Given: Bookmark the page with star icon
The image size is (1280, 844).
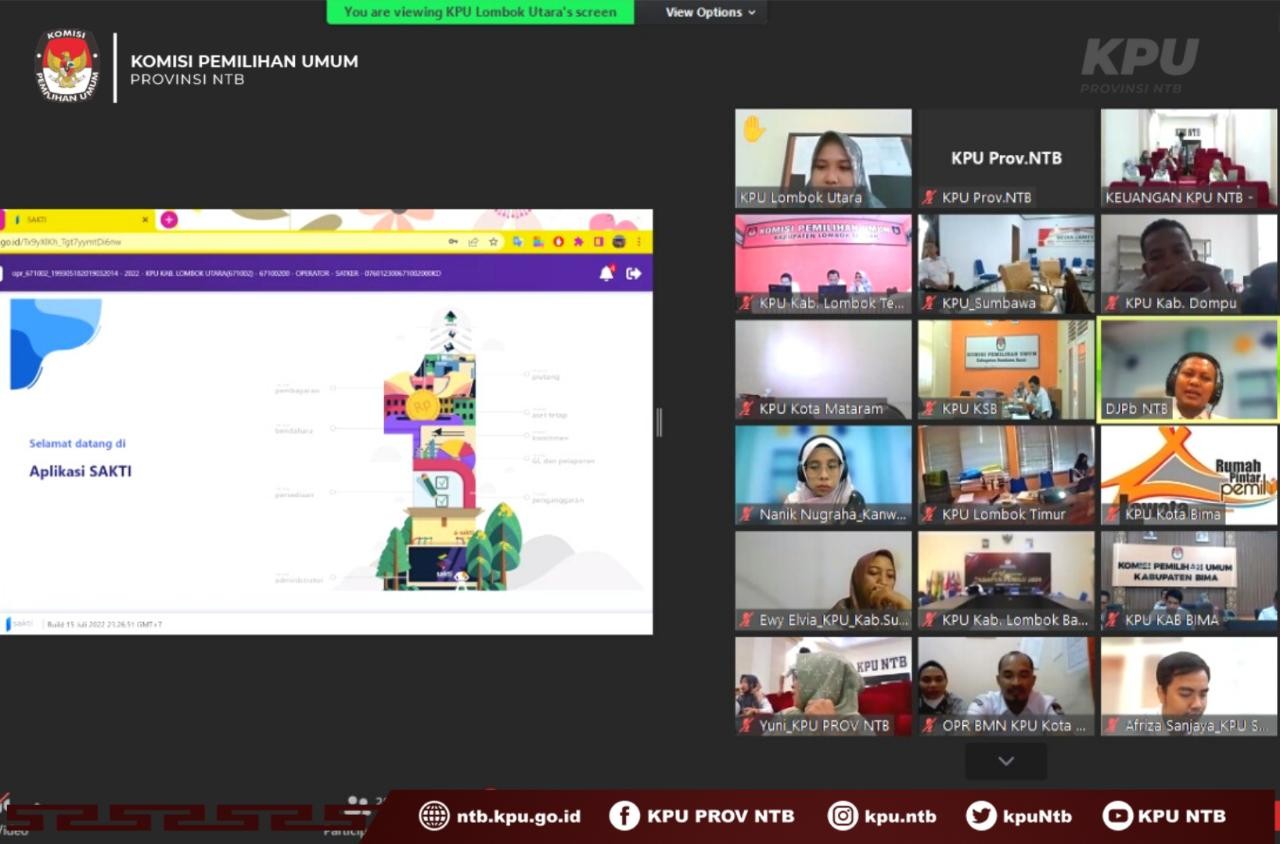Looking at the screenshot, I should coord(493,242).
